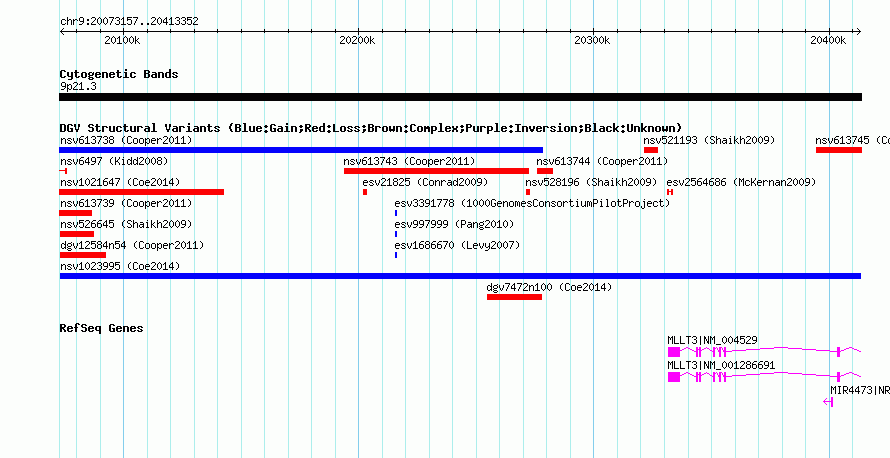Screen dimensions: 890x458
Task: Select the dgv7472n100 (Coe2014) label
Action: 549,287
